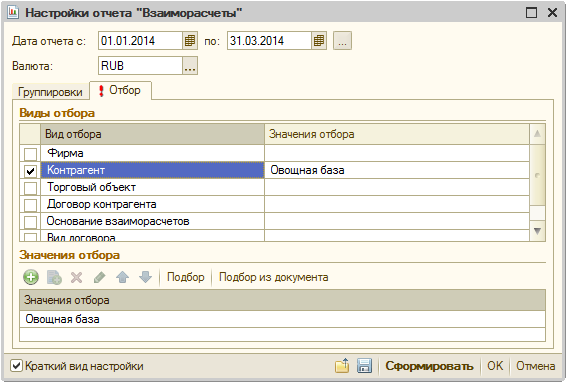
Task: Open the calendar for the start date
Action: pyautogui.click(x=190, y=41)
